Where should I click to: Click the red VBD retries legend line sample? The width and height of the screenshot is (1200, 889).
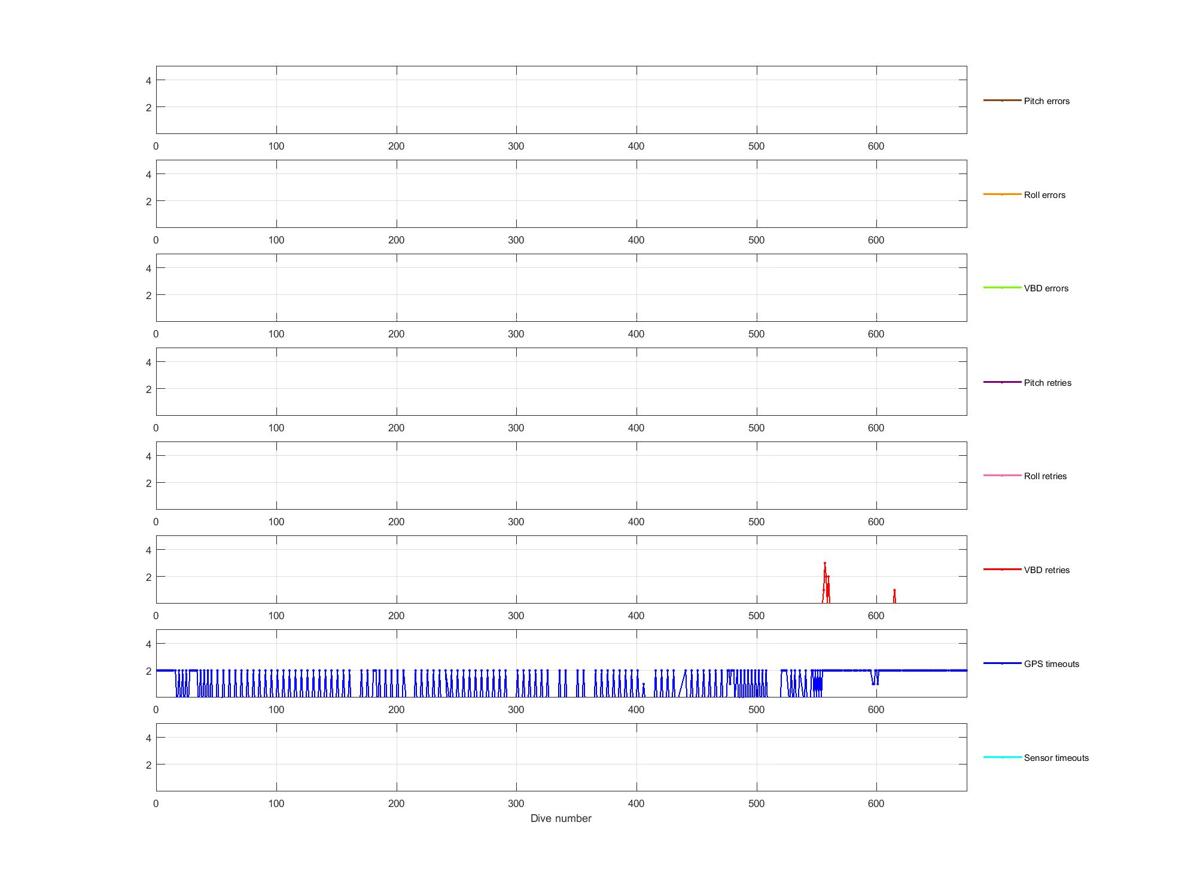1002,569
